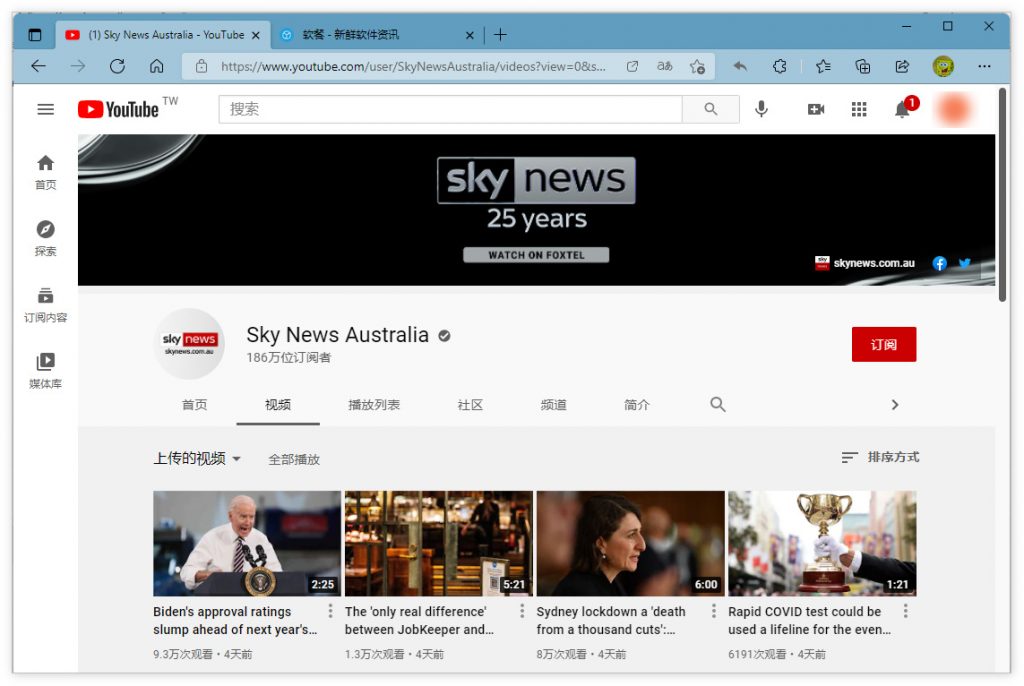Expand more channel tabs with right chevron
Image resolution: width=1024 pixels, height=686 pixels.
coord(895,405)
